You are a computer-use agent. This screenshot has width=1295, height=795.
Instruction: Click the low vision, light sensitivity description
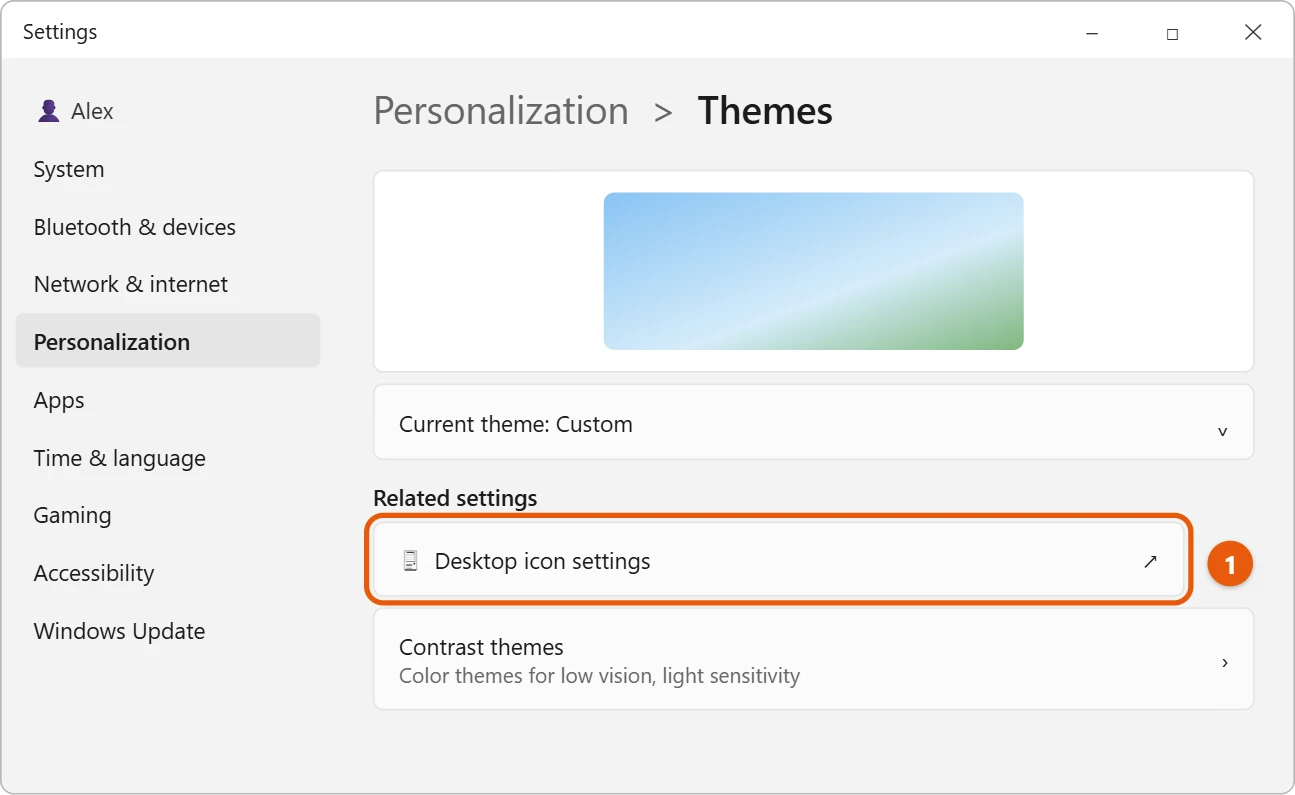tap(599, 676)
